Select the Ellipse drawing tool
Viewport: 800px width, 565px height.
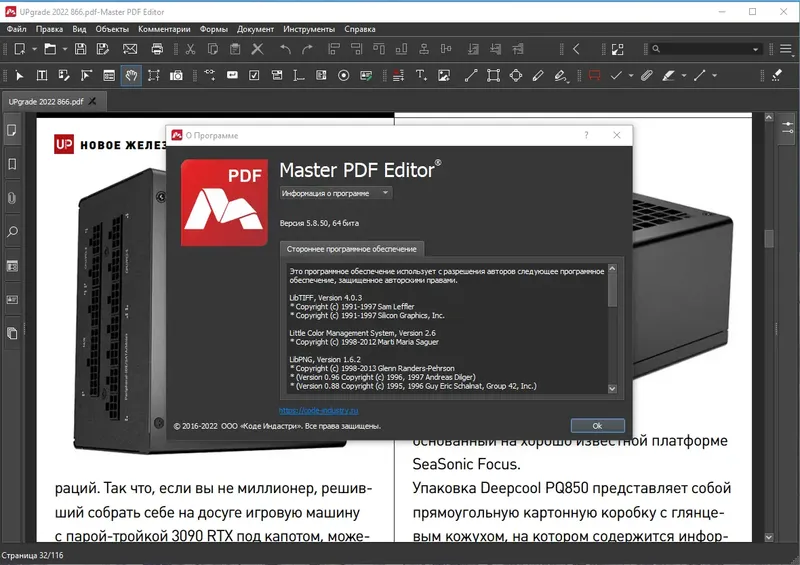[516, 76]
